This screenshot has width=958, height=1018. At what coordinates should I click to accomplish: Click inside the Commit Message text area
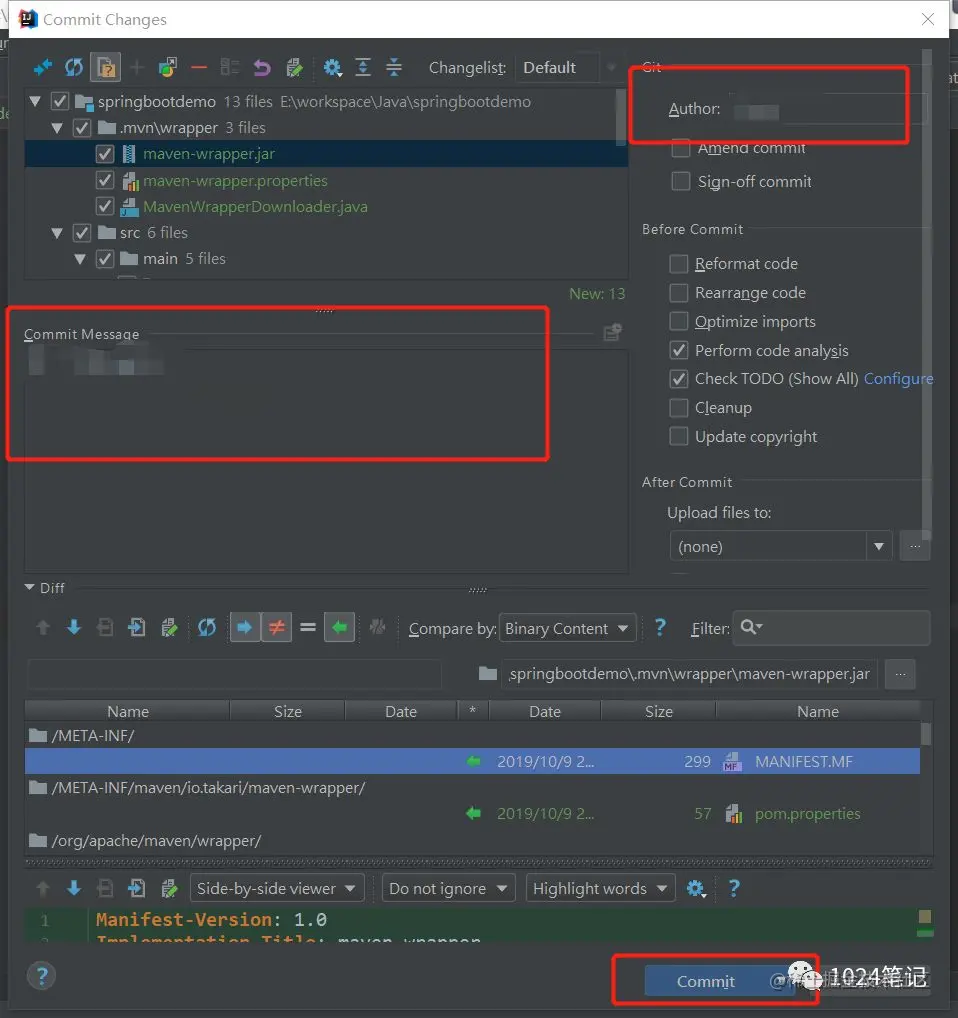click(x=326, y=461)
